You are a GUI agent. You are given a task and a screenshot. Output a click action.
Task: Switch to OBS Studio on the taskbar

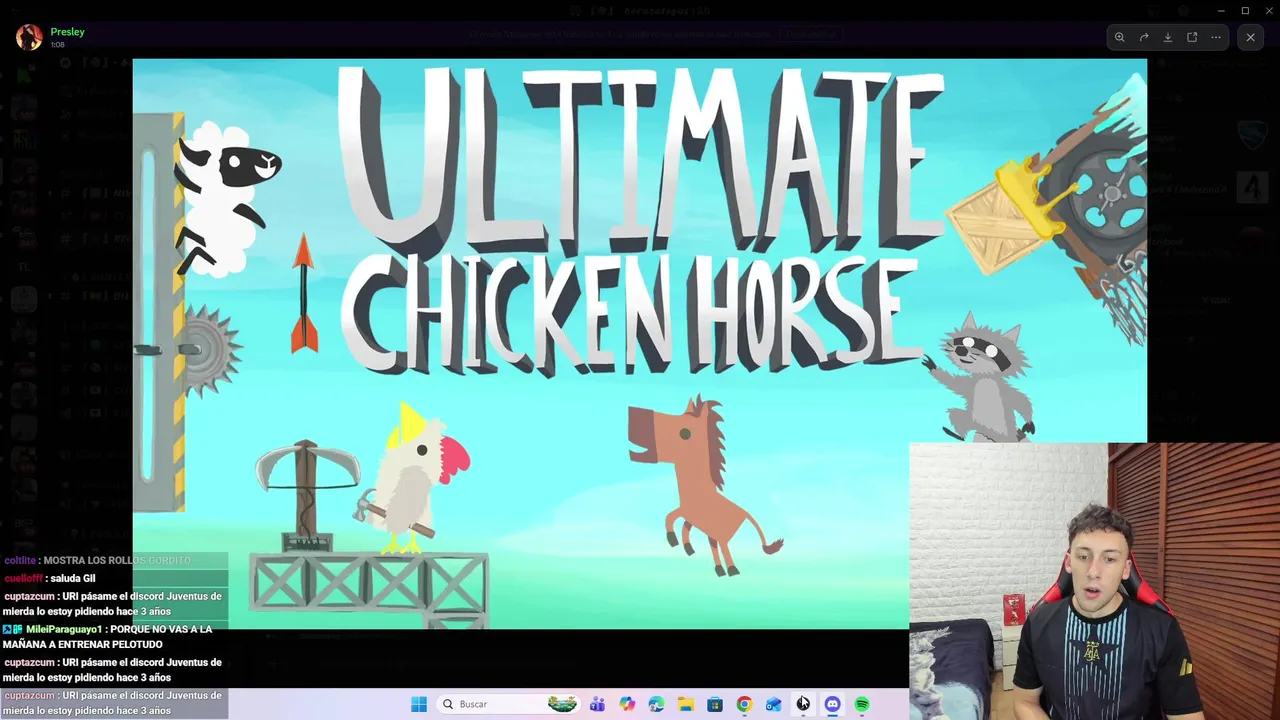(803, 704)
